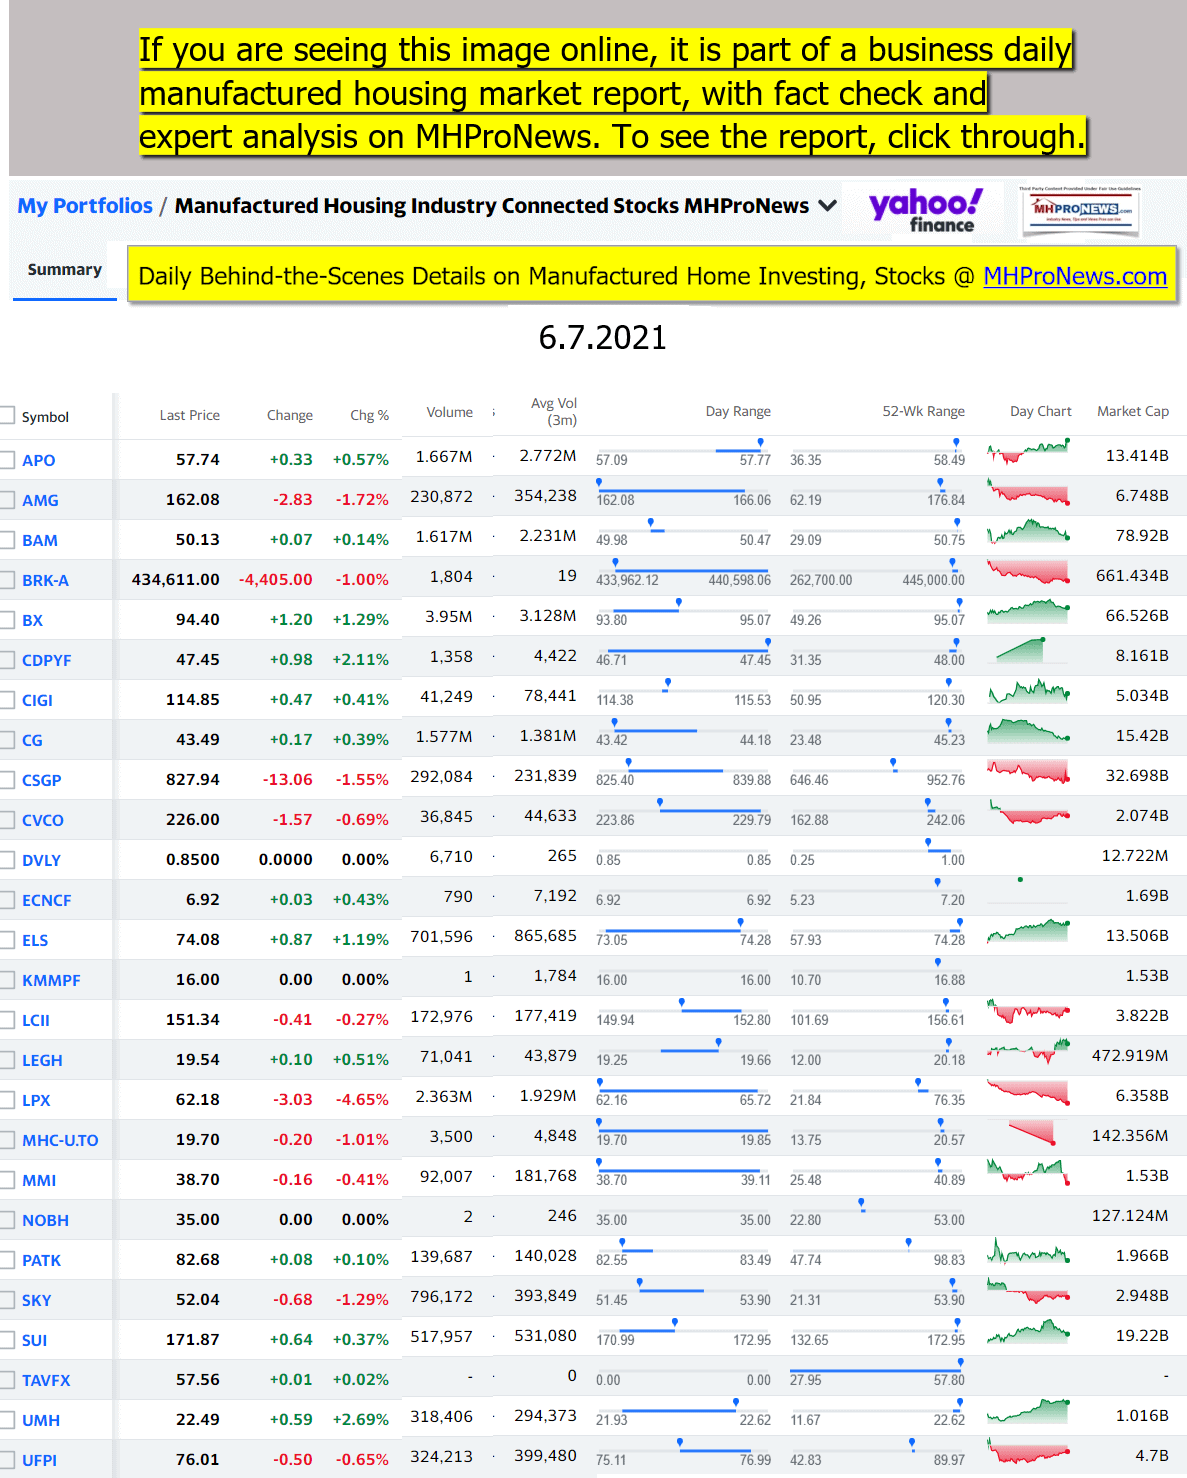Click the MHProNews logo image
1187x1478 pixels.
[1081, 210]
